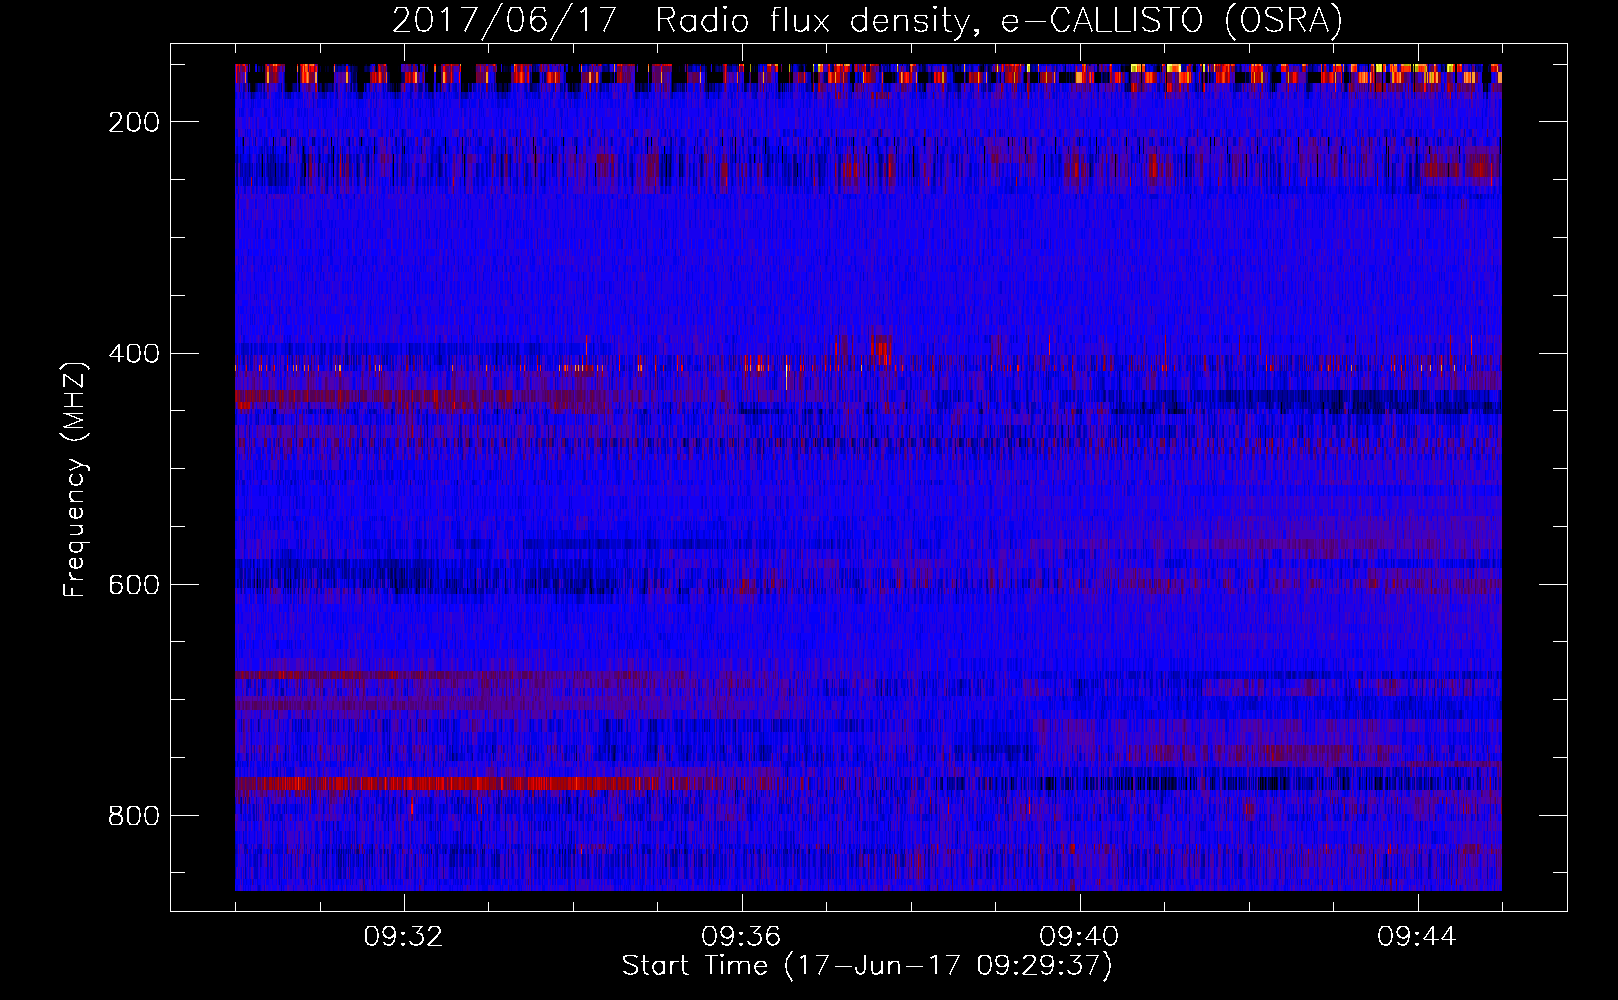Screen dimensions: 1618x1000
Task: Select the 600 frequency tick label
Action: coord(133,585)
